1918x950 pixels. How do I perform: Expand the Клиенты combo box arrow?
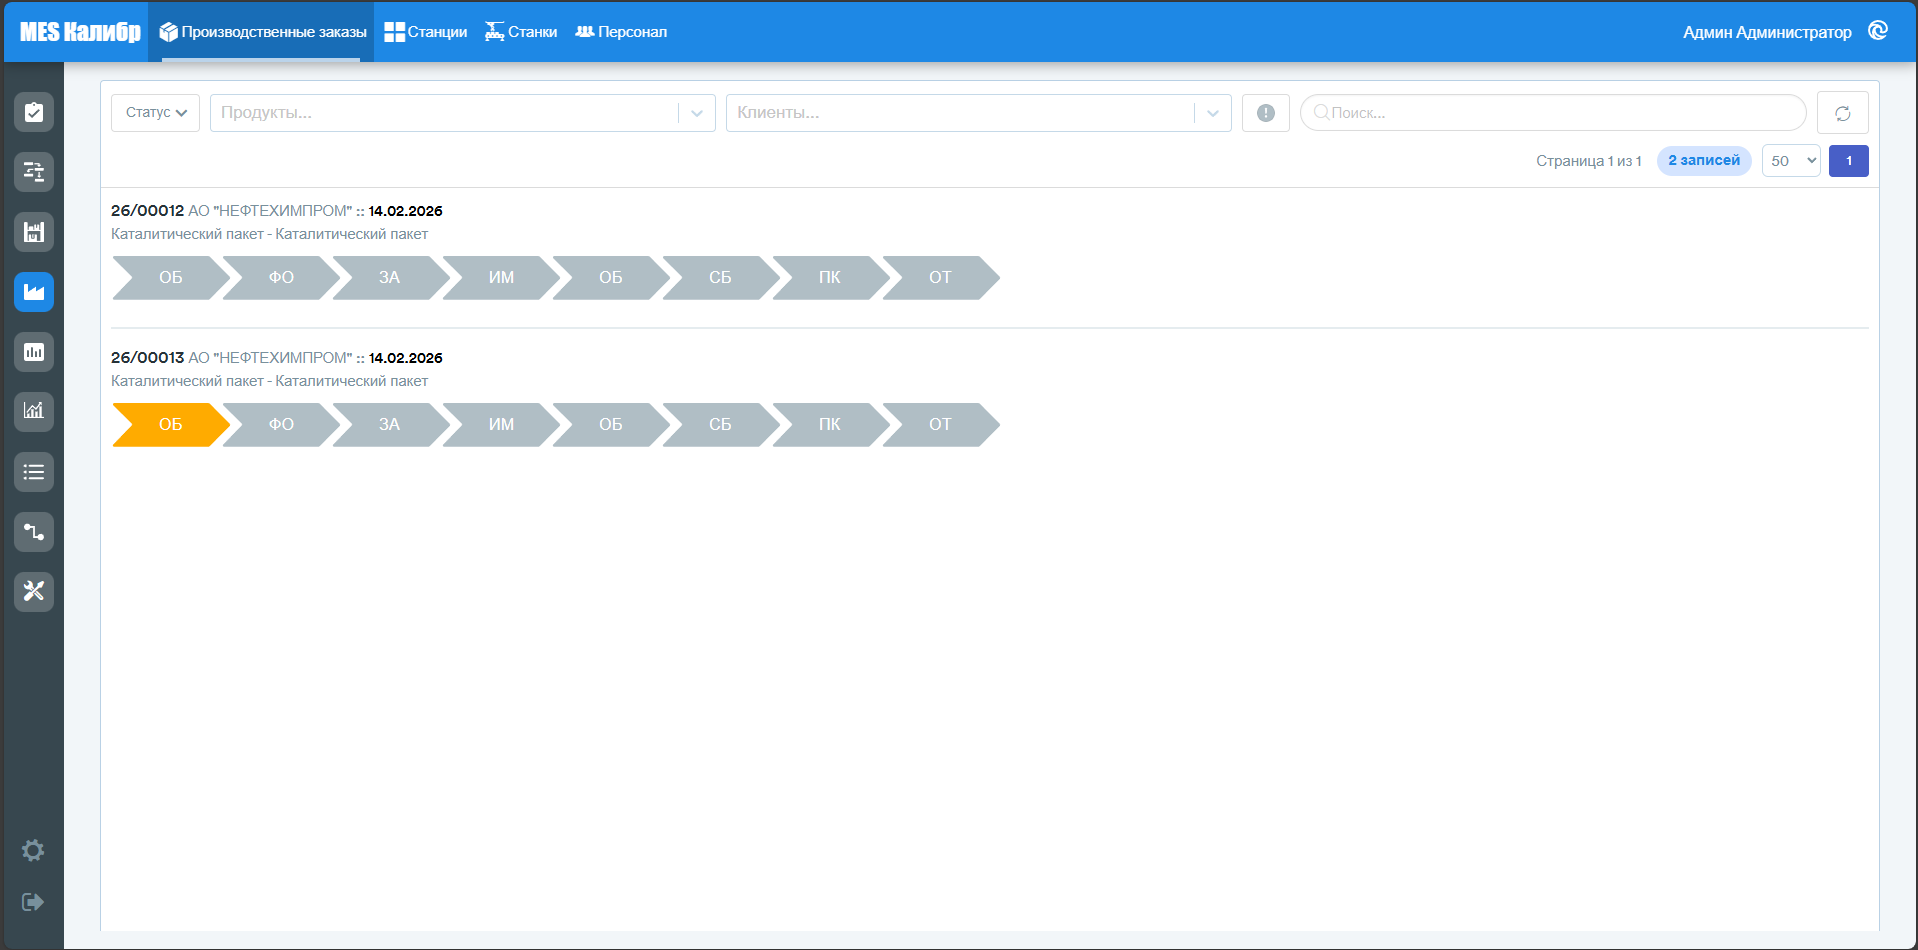pyautogui.click(x=1213, y=113)
